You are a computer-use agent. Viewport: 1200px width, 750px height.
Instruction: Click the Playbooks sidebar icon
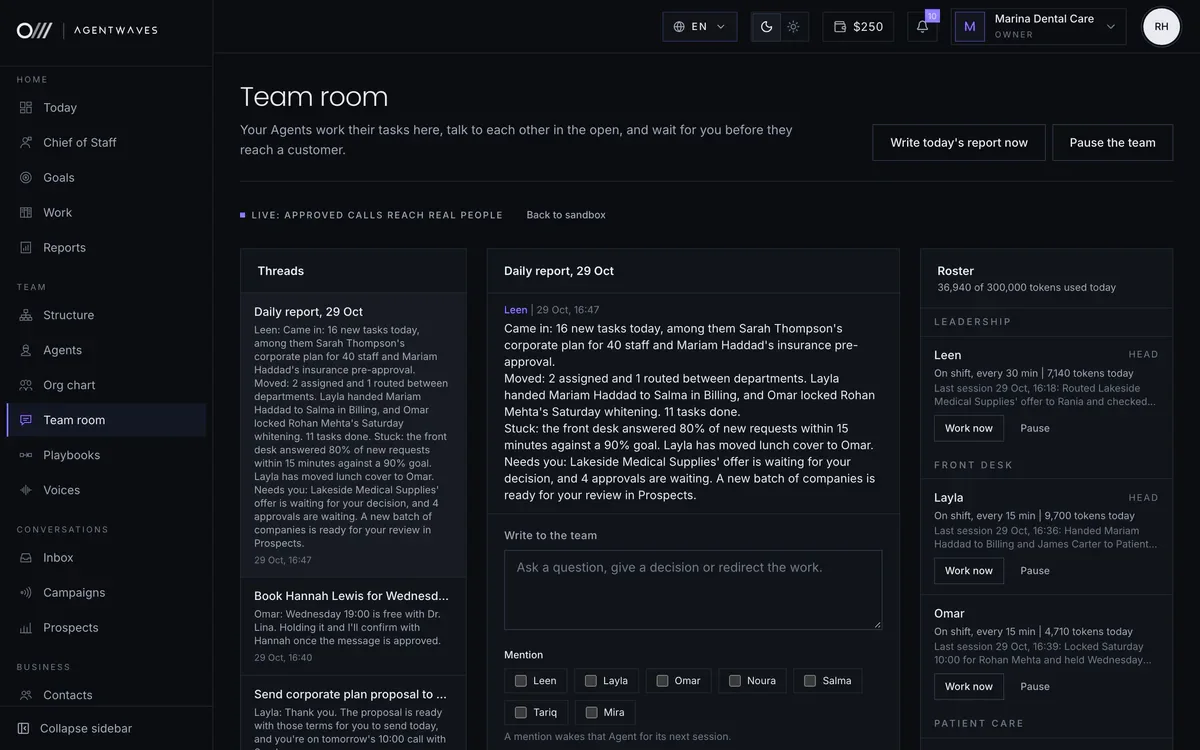tap(26, 455)
